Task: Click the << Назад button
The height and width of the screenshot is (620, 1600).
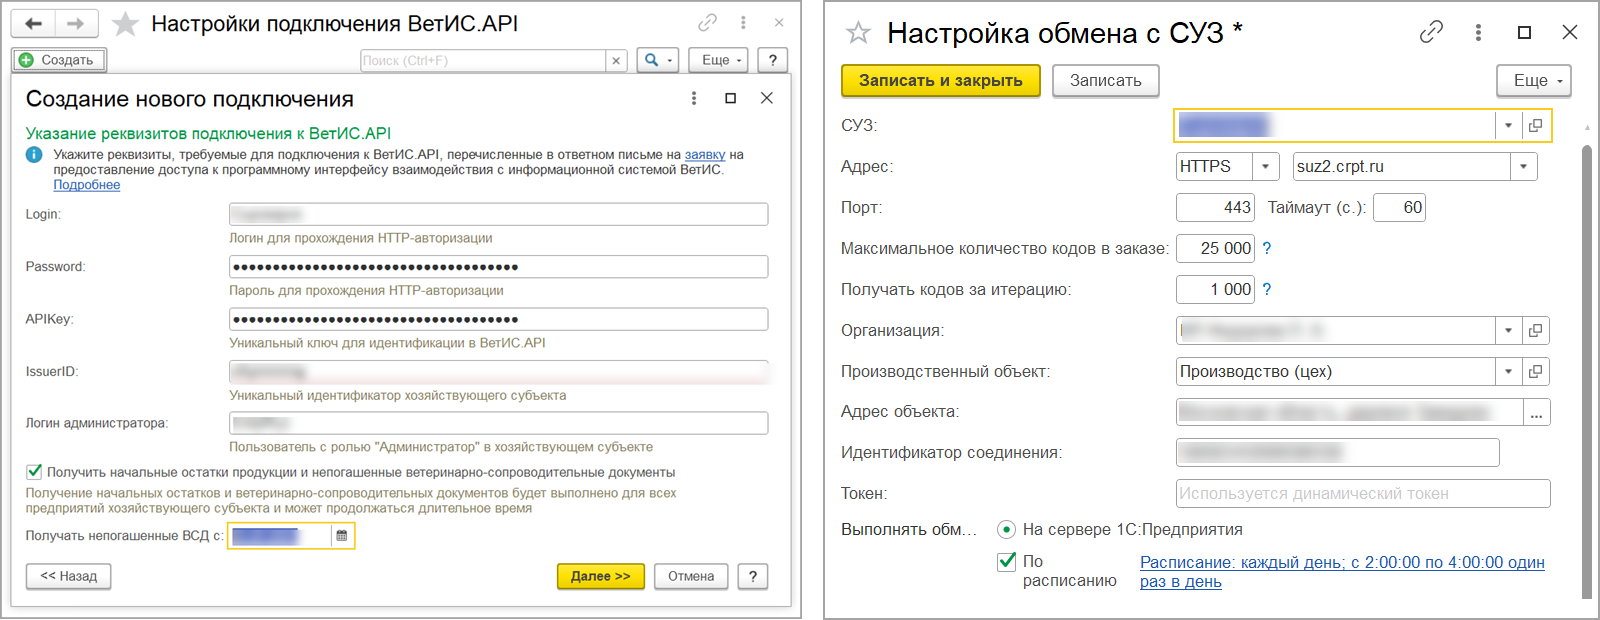Action: pos(68,576)
